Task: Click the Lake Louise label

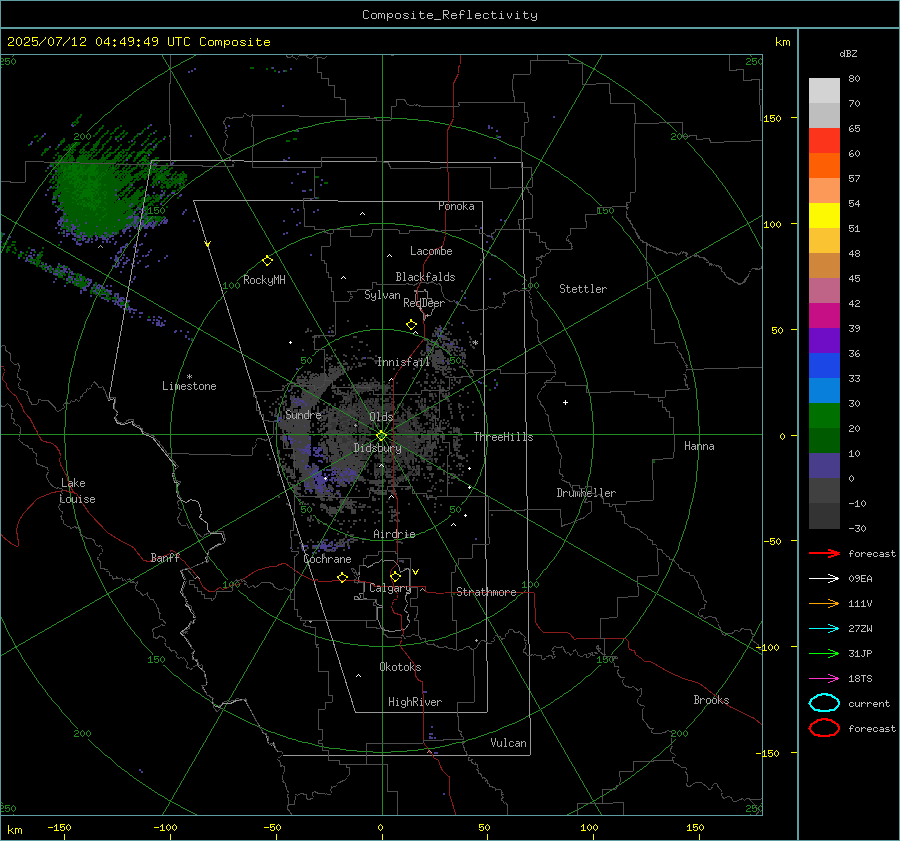Action: click(77, 491)
